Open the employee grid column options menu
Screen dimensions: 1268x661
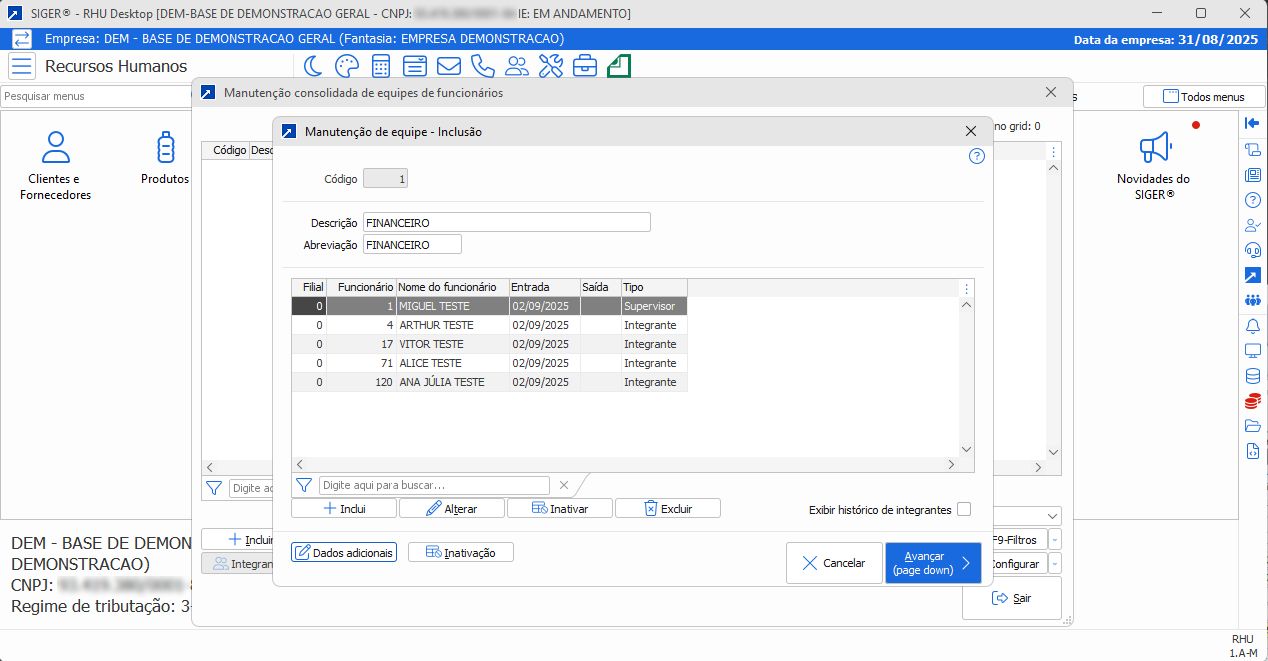point(966,288)
